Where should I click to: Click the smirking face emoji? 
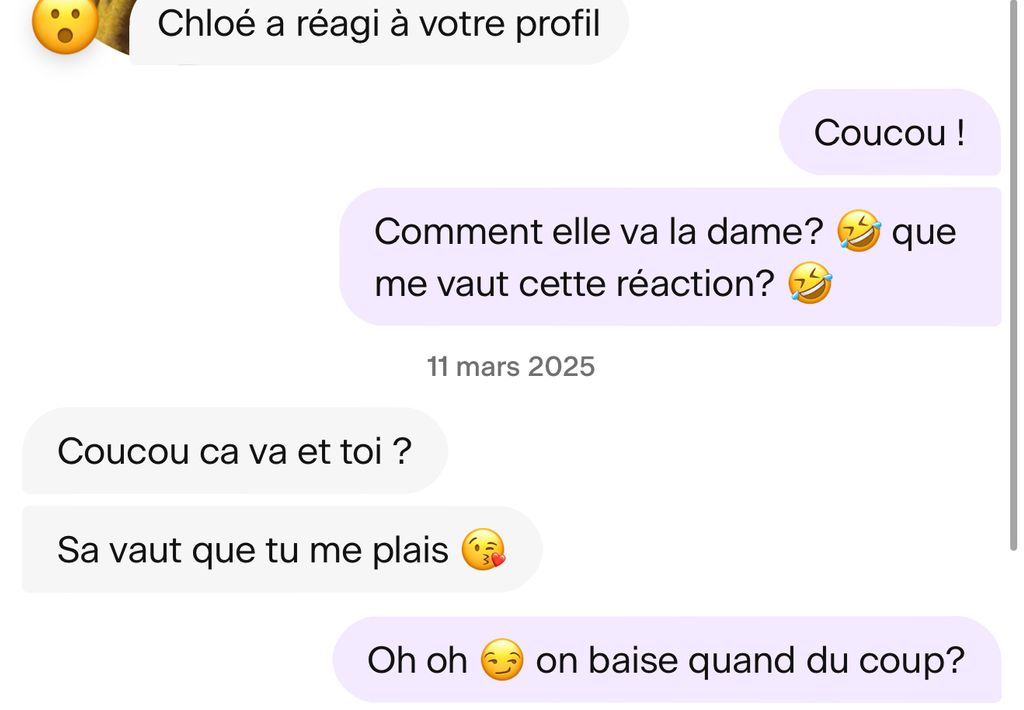pyautogui.click(x=501, y=661)
